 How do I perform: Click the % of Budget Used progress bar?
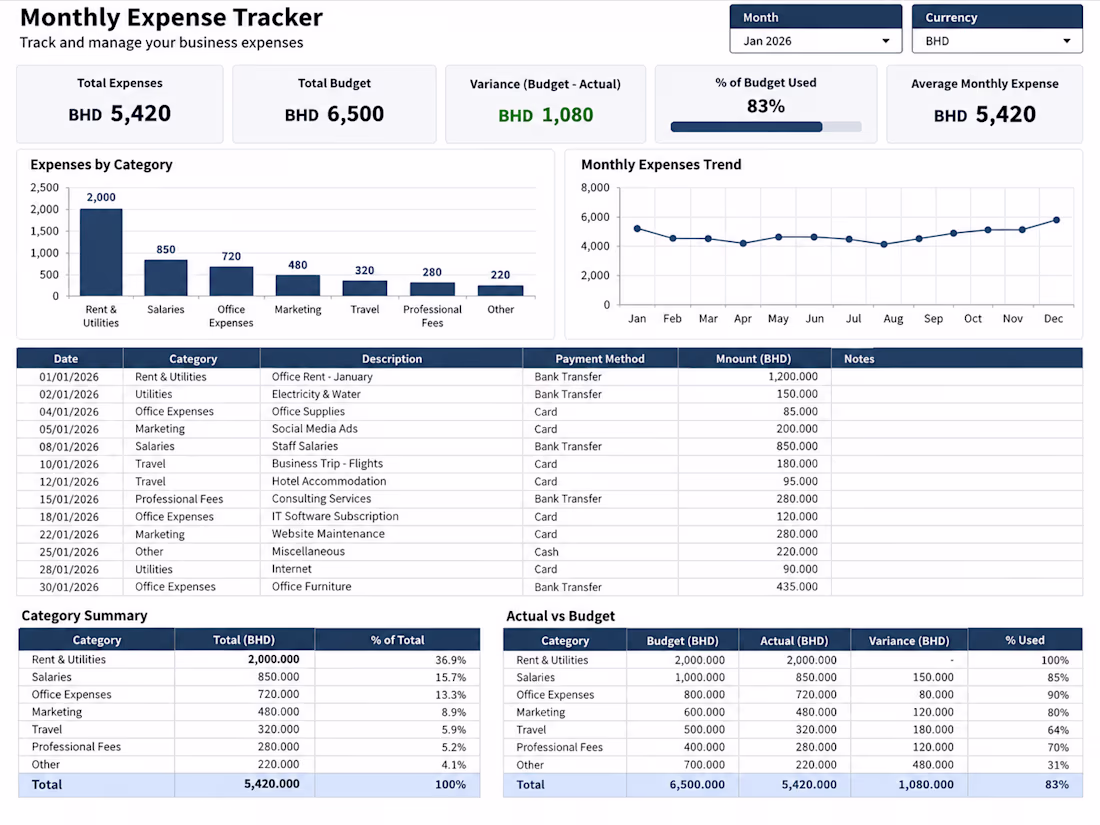[x=765, y=127]
